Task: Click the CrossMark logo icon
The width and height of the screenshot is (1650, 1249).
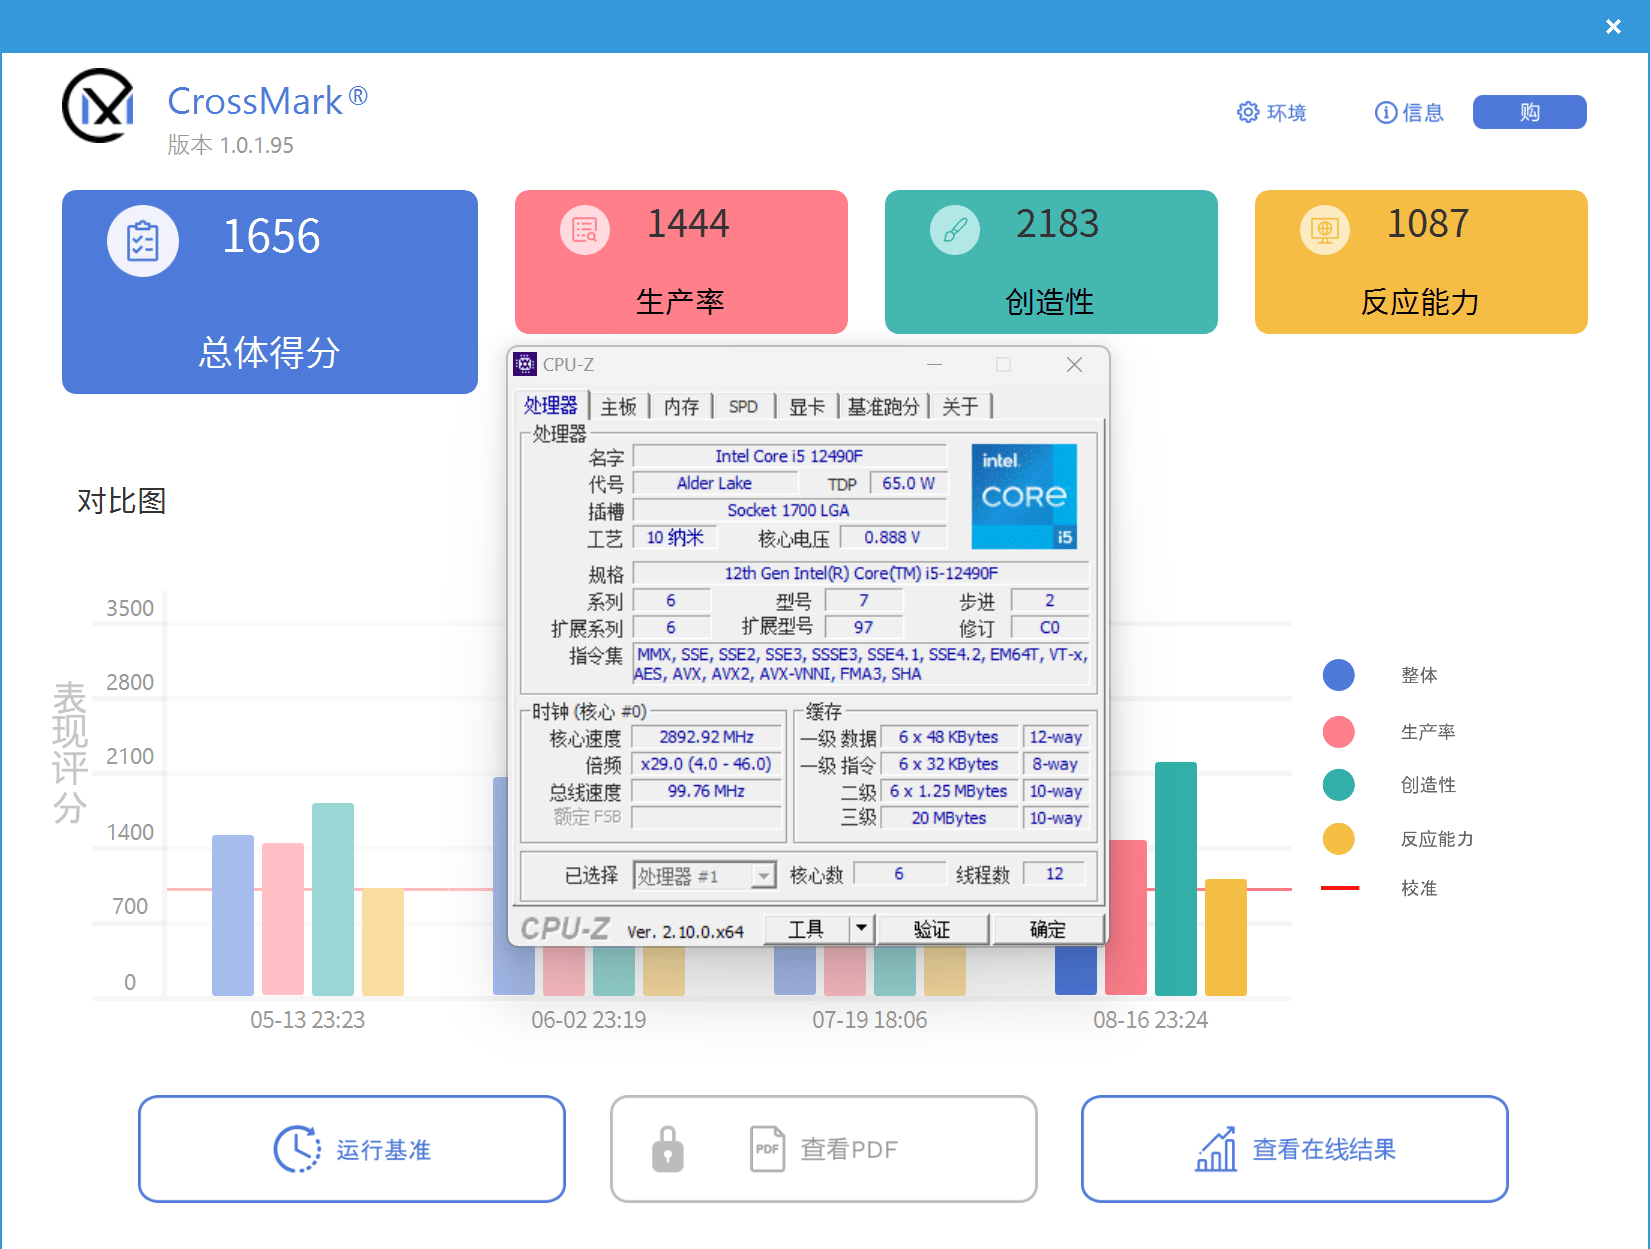Action: click(98, 105)
